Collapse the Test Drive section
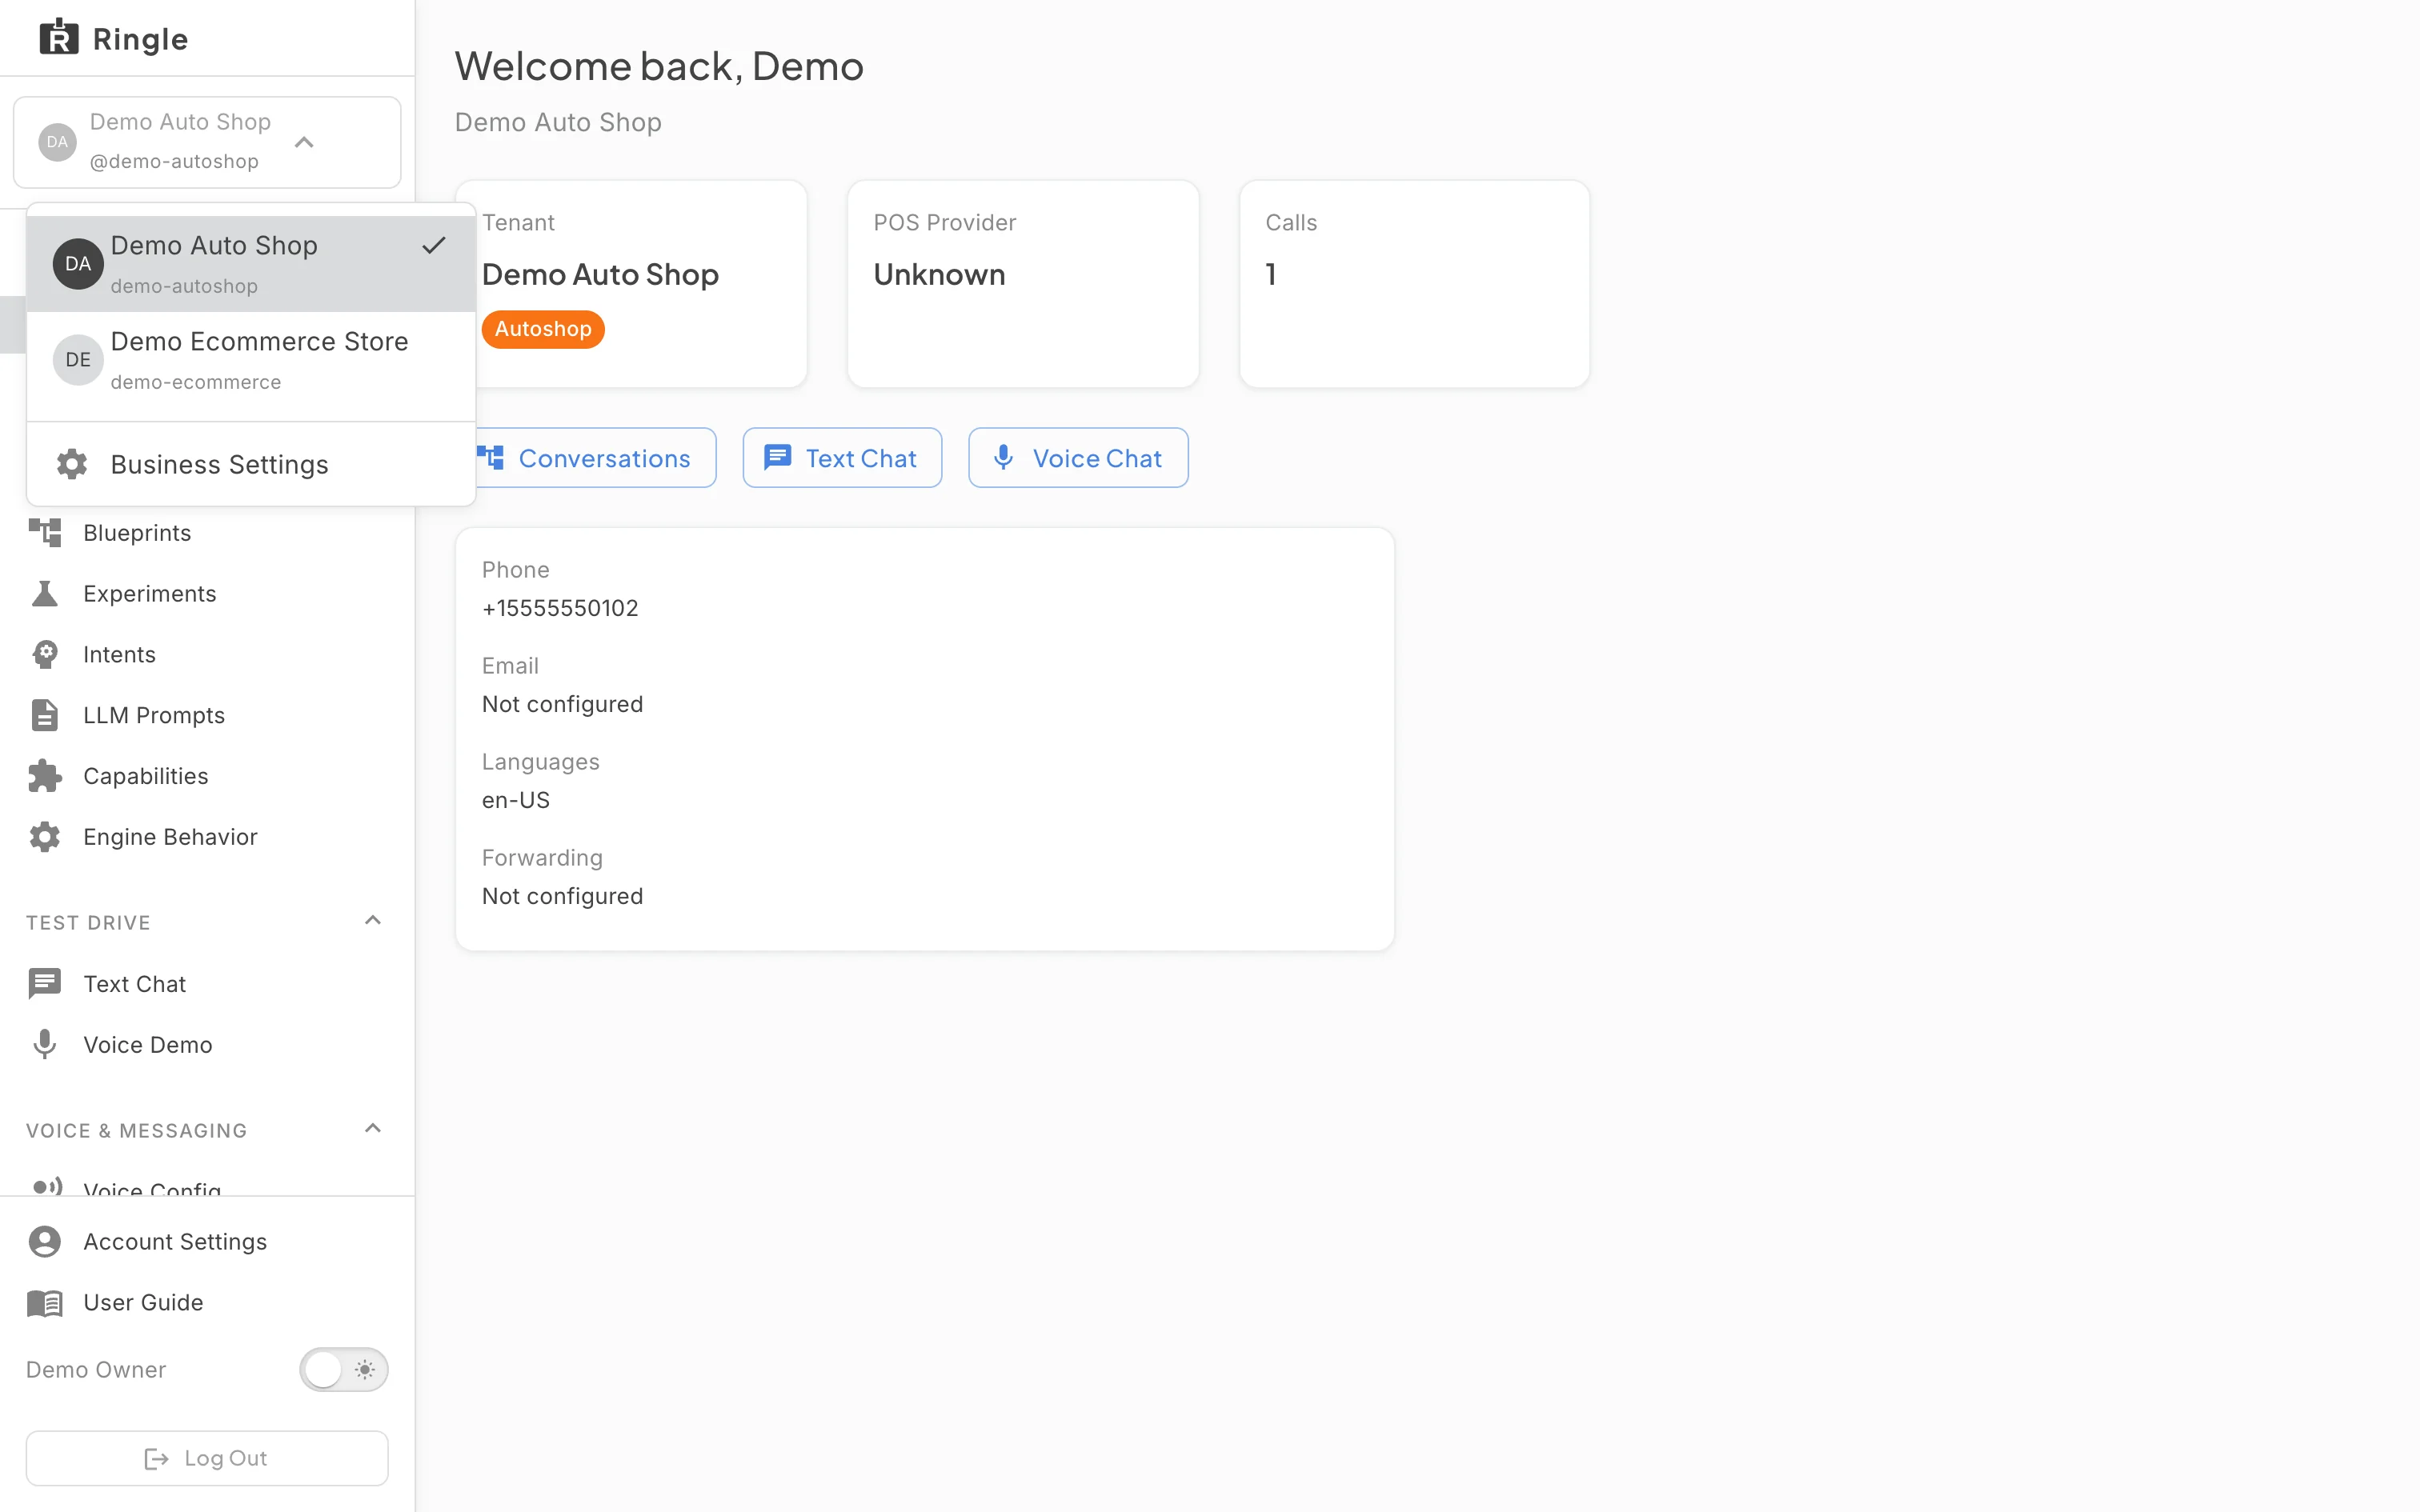 [373, 921]
